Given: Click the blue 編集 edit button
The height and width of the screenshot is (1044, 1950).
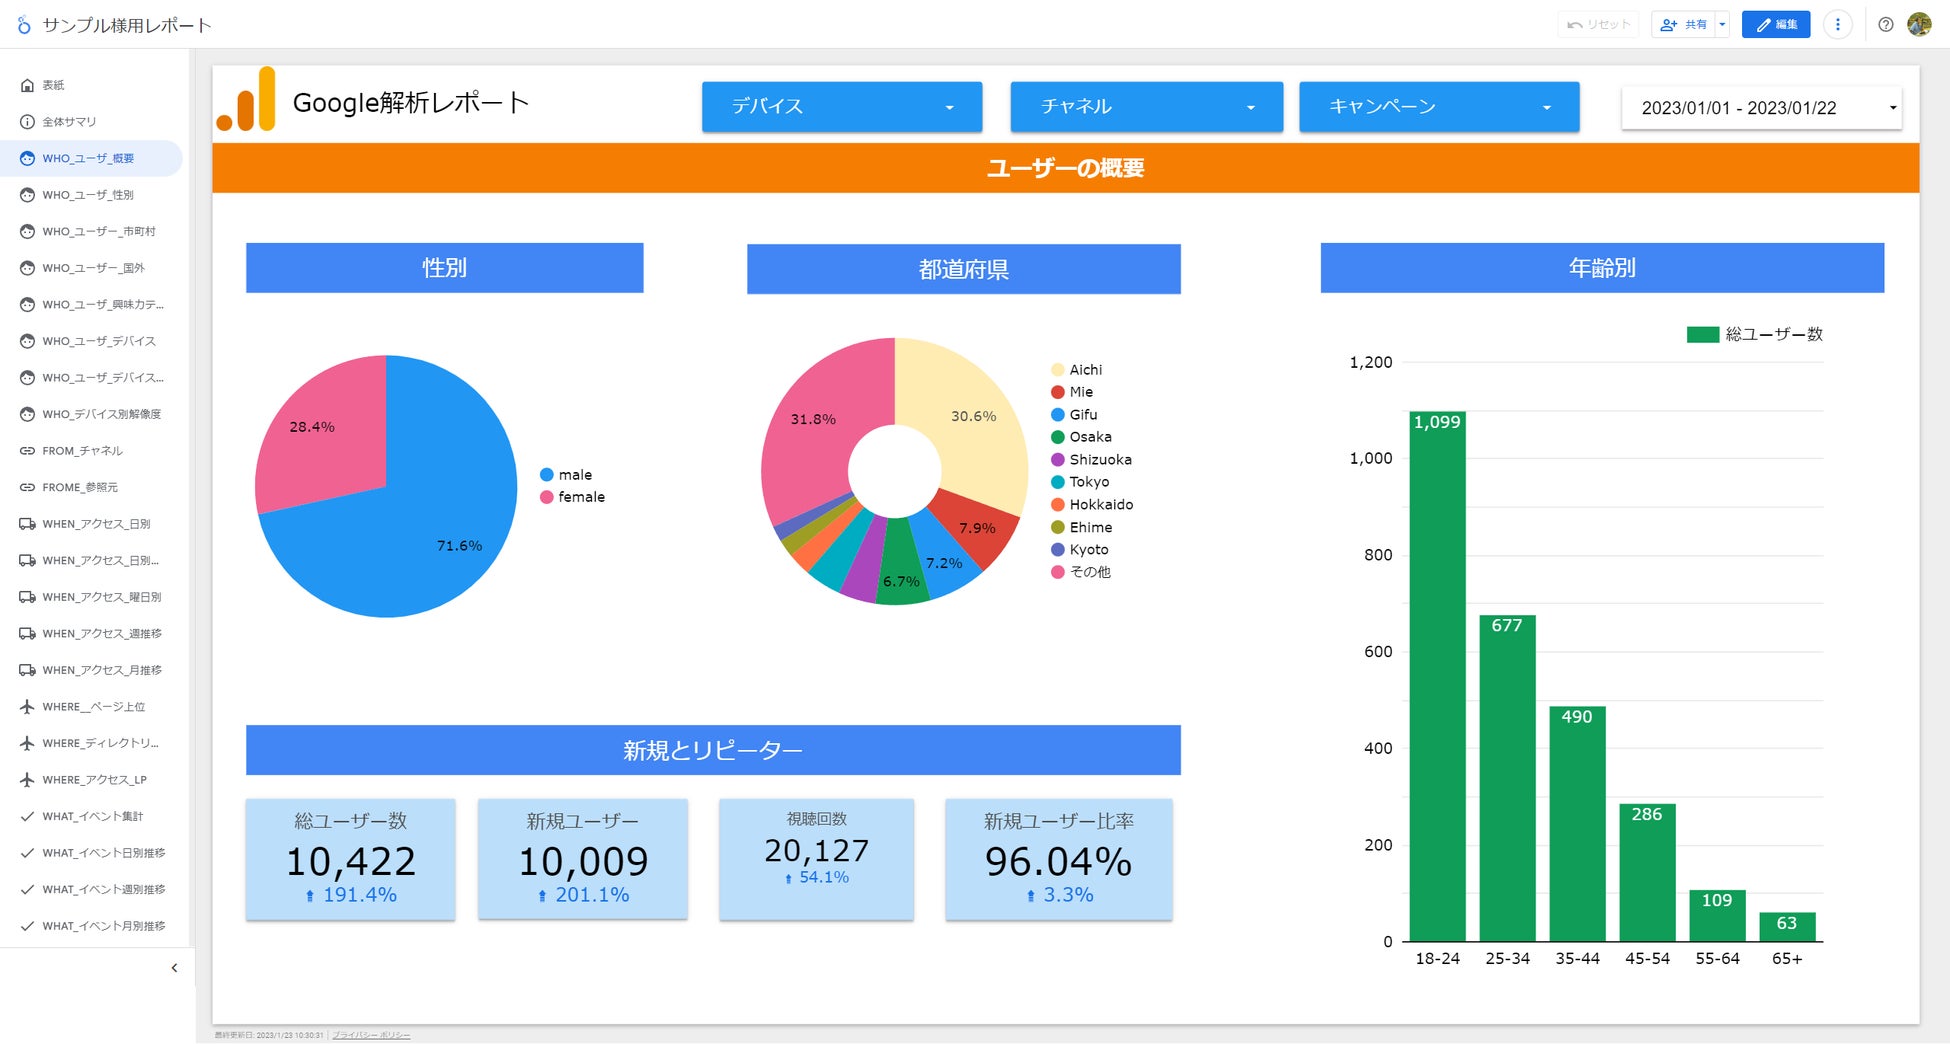Looking at the screenshot, I should [x=1776, y=25].
